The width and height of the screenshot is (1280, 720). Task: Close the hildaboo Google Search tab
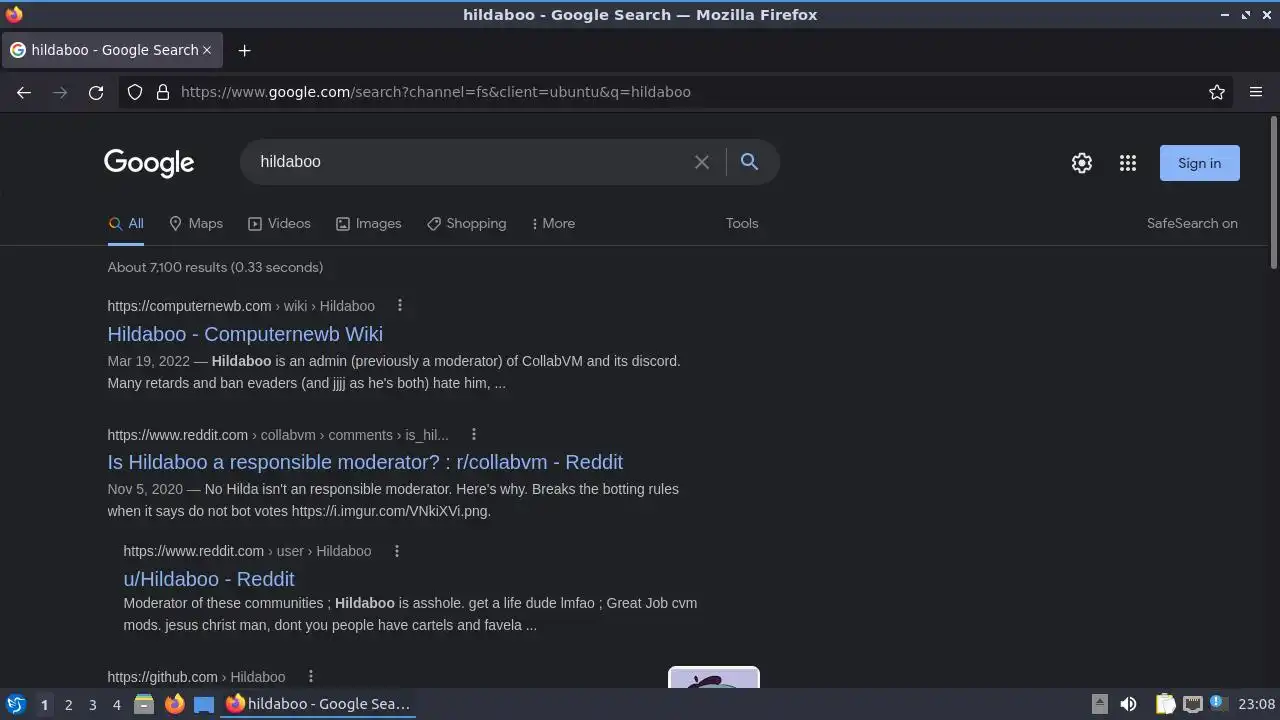[x=207, y=50]
